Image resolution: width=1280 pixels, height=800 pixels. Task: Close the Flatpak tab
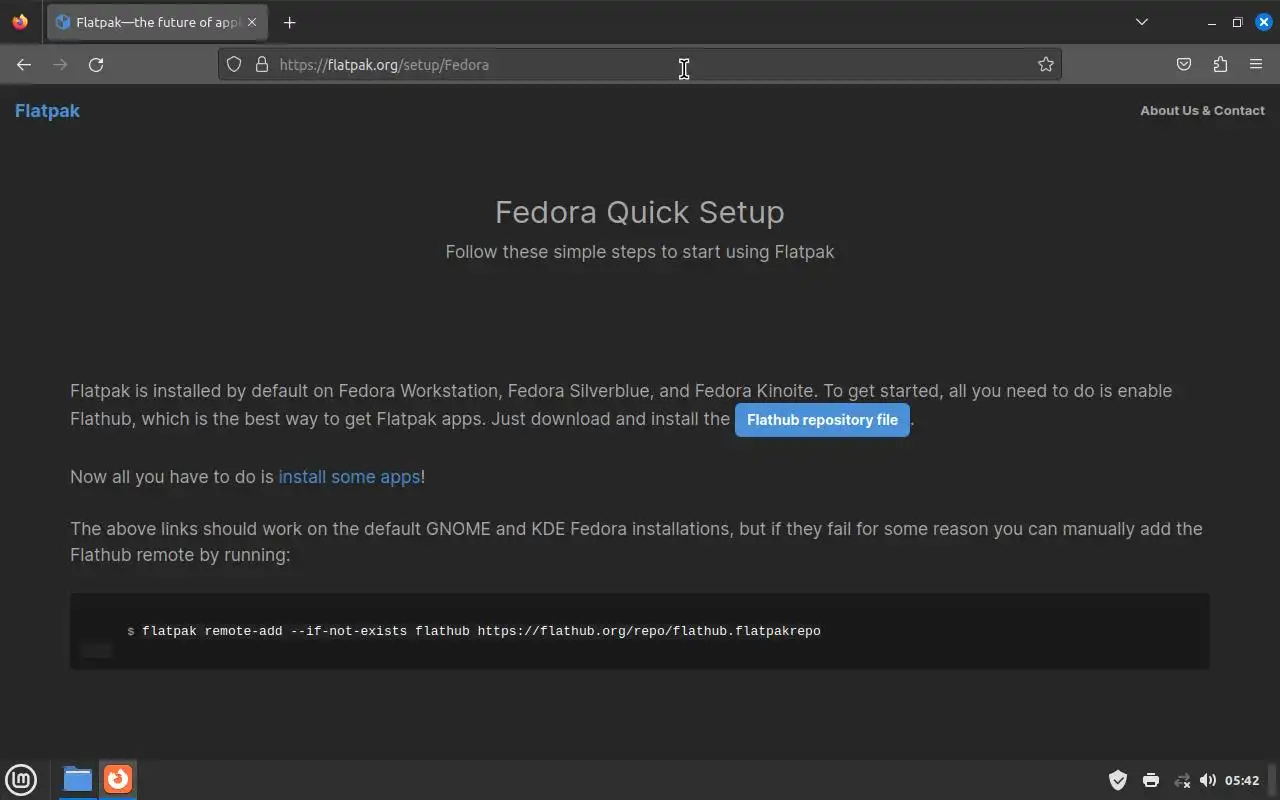(x=252, y=22)
